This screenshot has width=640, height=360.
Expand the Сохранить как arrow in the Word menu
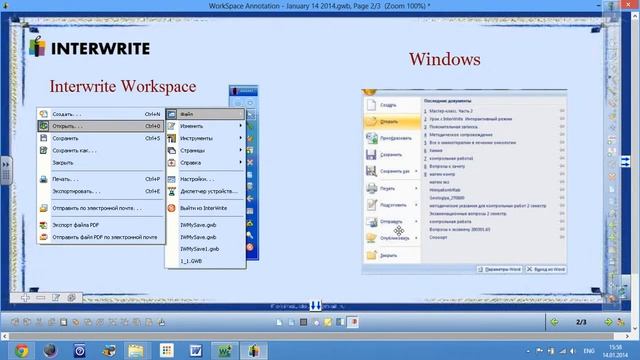click(x=416, y=171)
